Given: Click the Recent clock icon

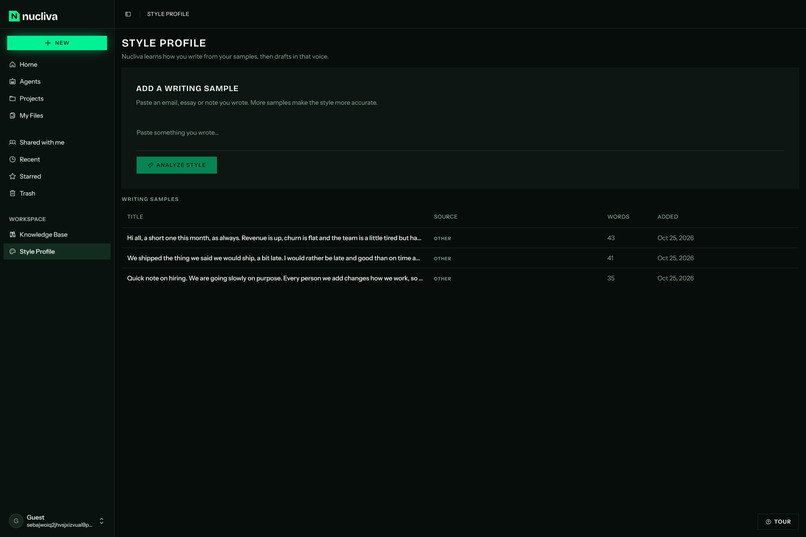Looking at the screenshot, I should pos(12,159).
